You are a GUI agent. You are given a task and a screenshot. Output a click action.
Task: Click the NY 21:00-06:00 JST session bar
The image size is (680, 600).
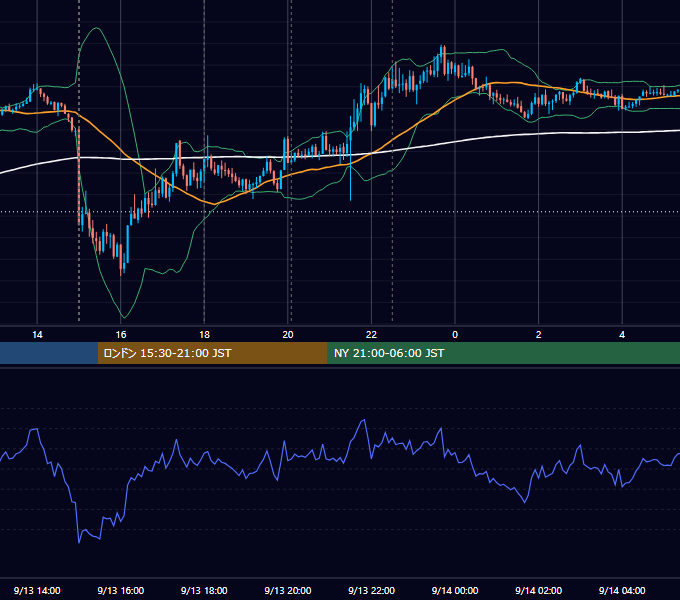click(503, 353)
